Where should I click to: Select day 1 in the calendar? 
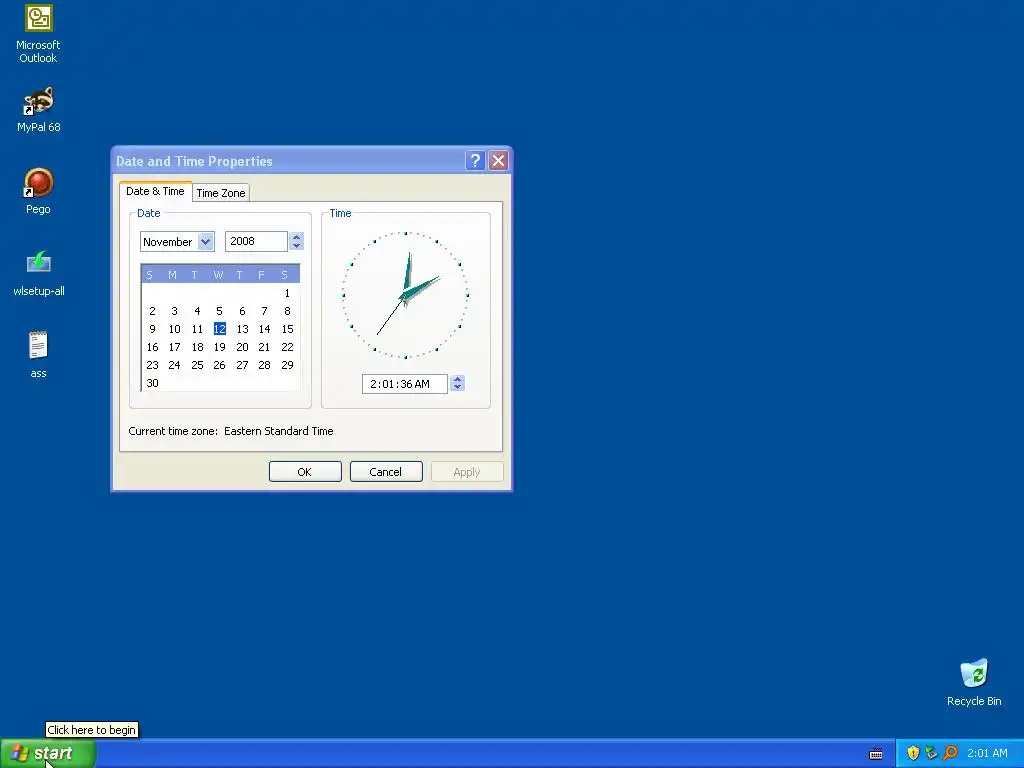click(x=287, y=293)
